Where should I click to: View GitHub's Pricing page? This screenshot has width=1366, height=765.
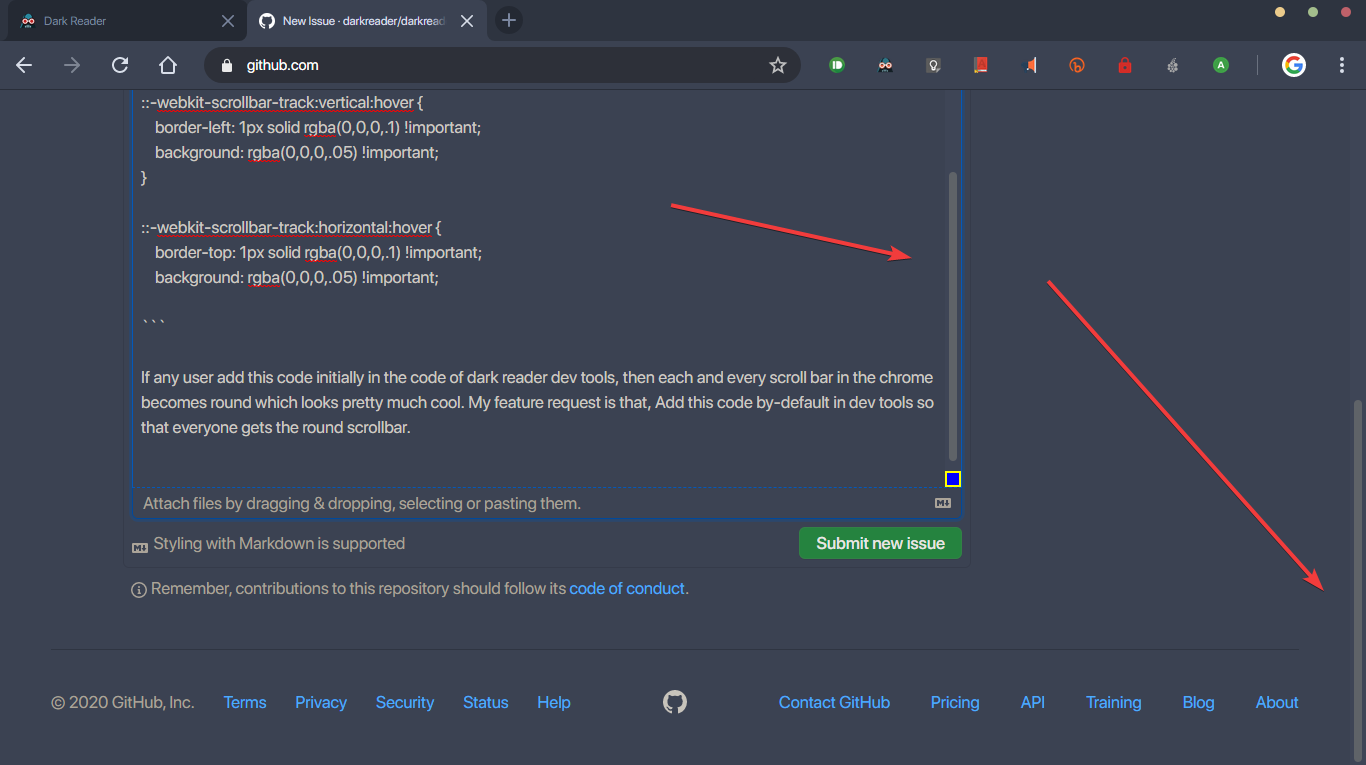point(954,701)
